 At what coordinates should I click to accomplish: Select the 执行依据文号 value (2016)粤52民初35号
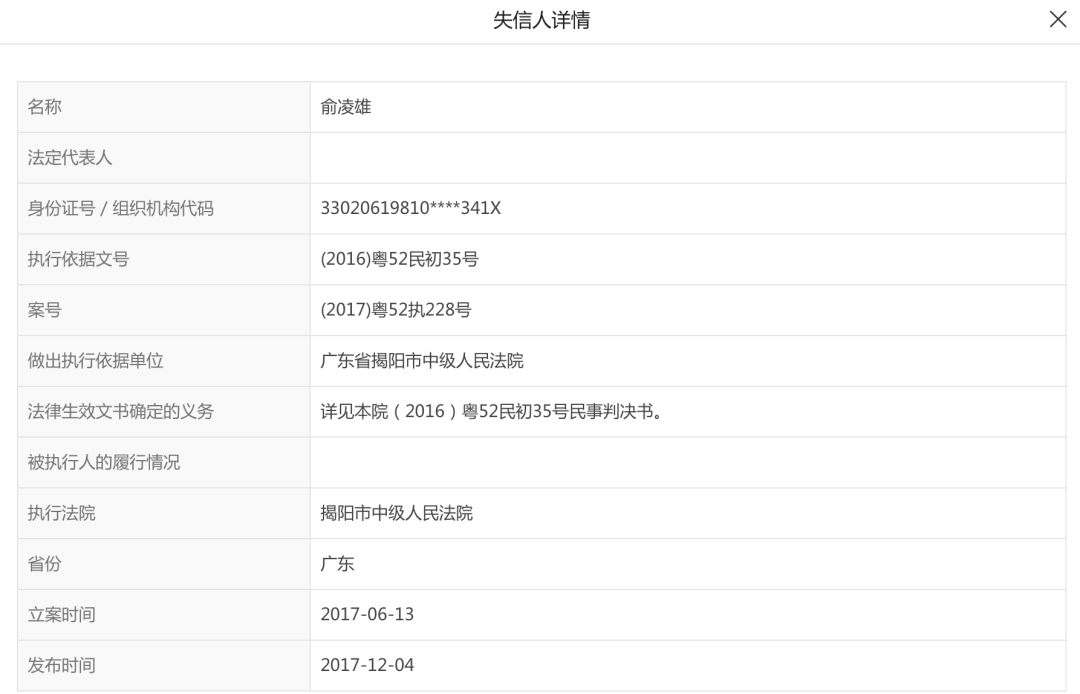point(396,259)
